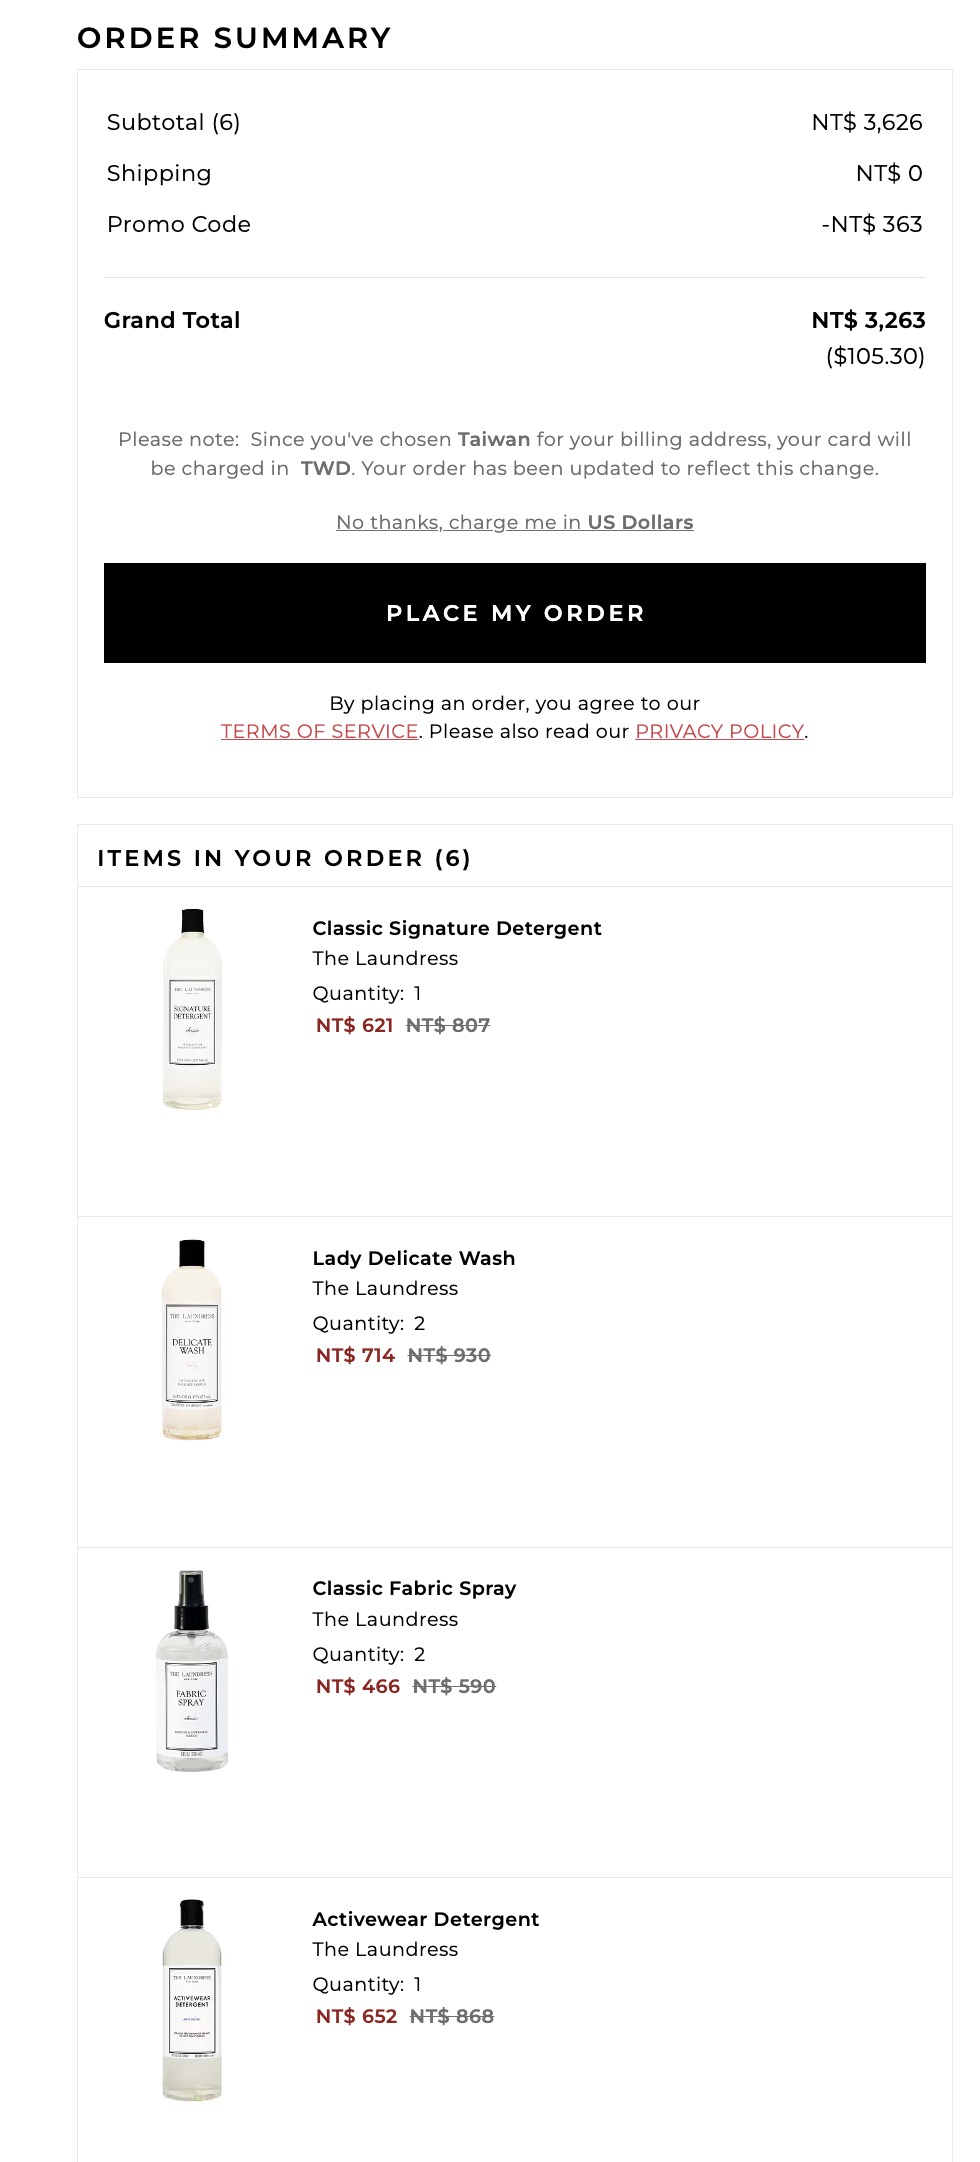Open the Classic Signature Detergent product title
Image resolution: width=980 pixels, height=2162 pixels.
[x=456, y=928]
